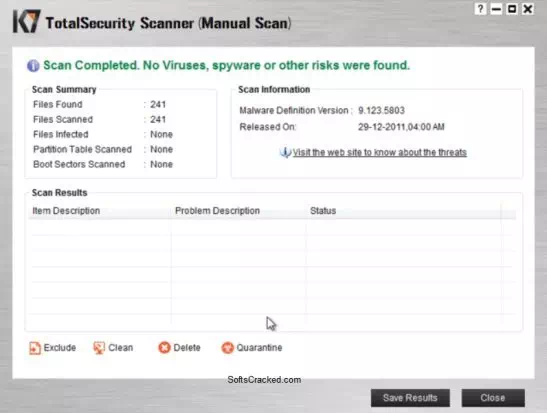Minimize the scanner window

coord(496,9)
